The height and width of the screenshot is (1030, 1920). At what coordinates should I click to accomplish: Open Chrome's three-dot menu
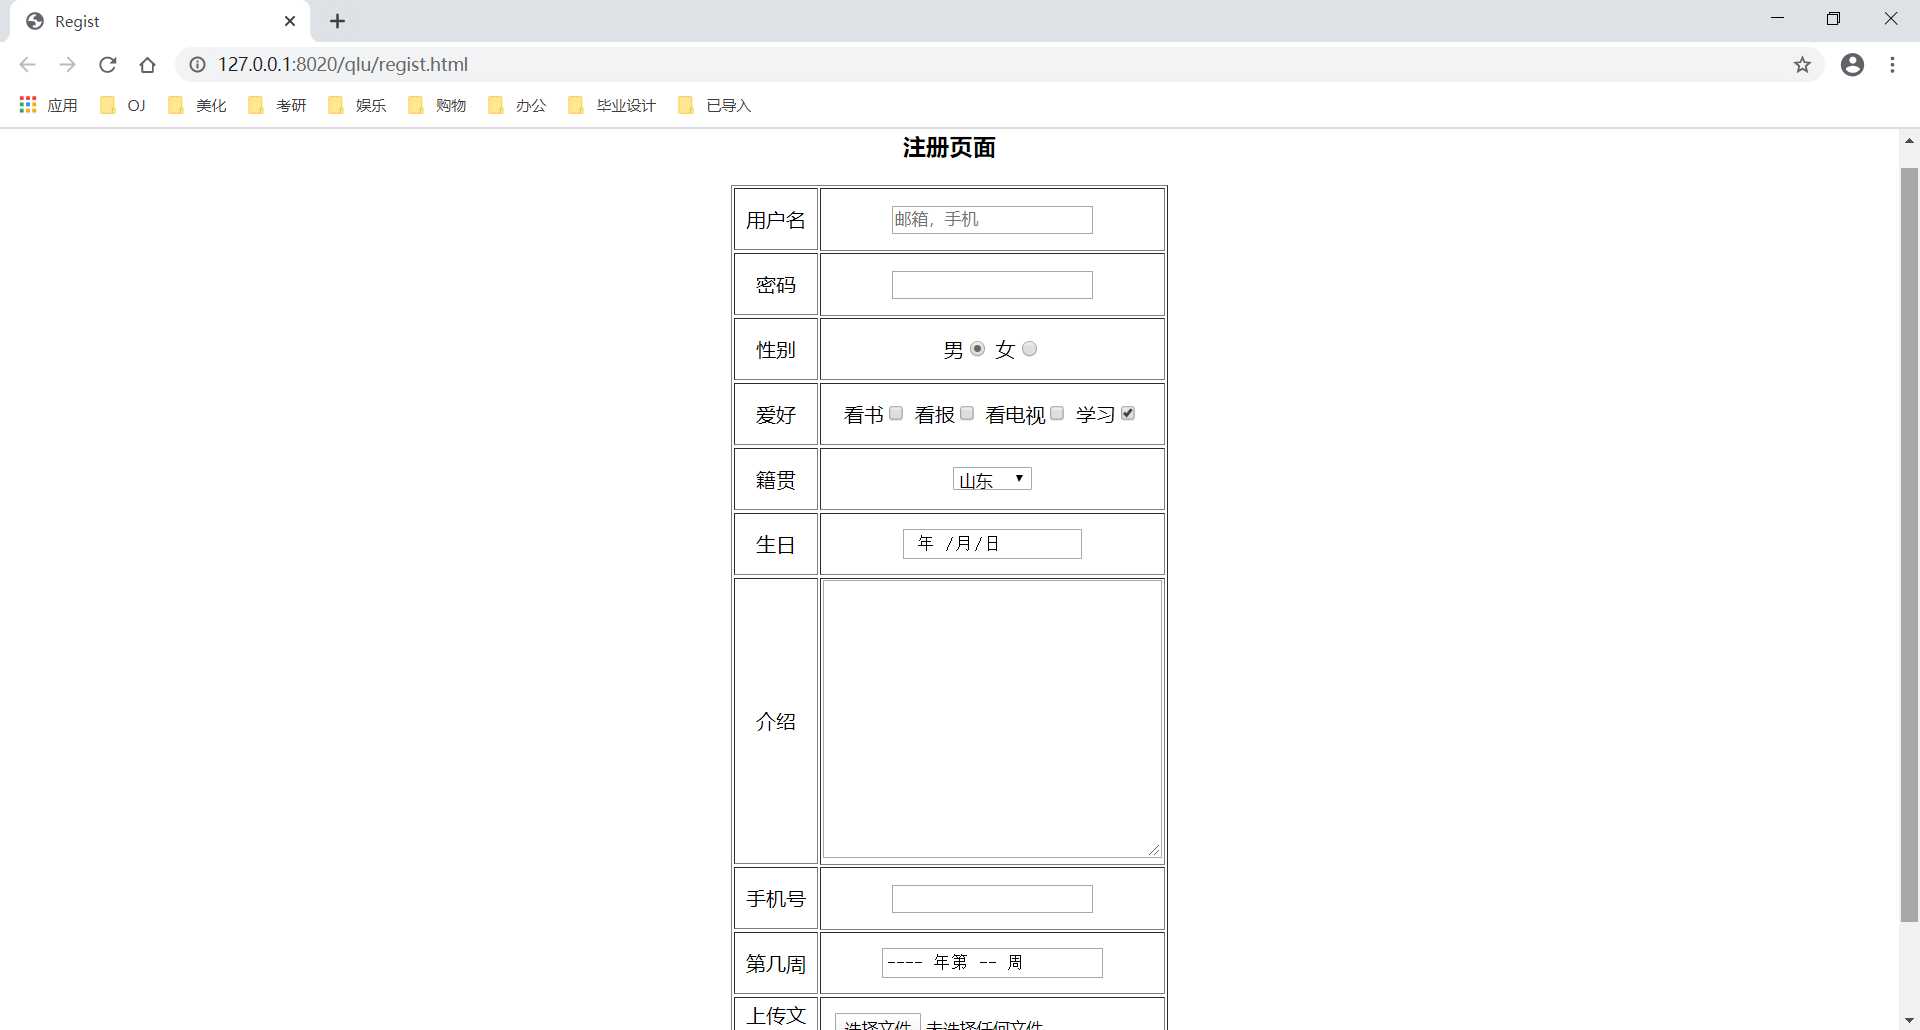pyautogui.click(x=1892, y=65)
